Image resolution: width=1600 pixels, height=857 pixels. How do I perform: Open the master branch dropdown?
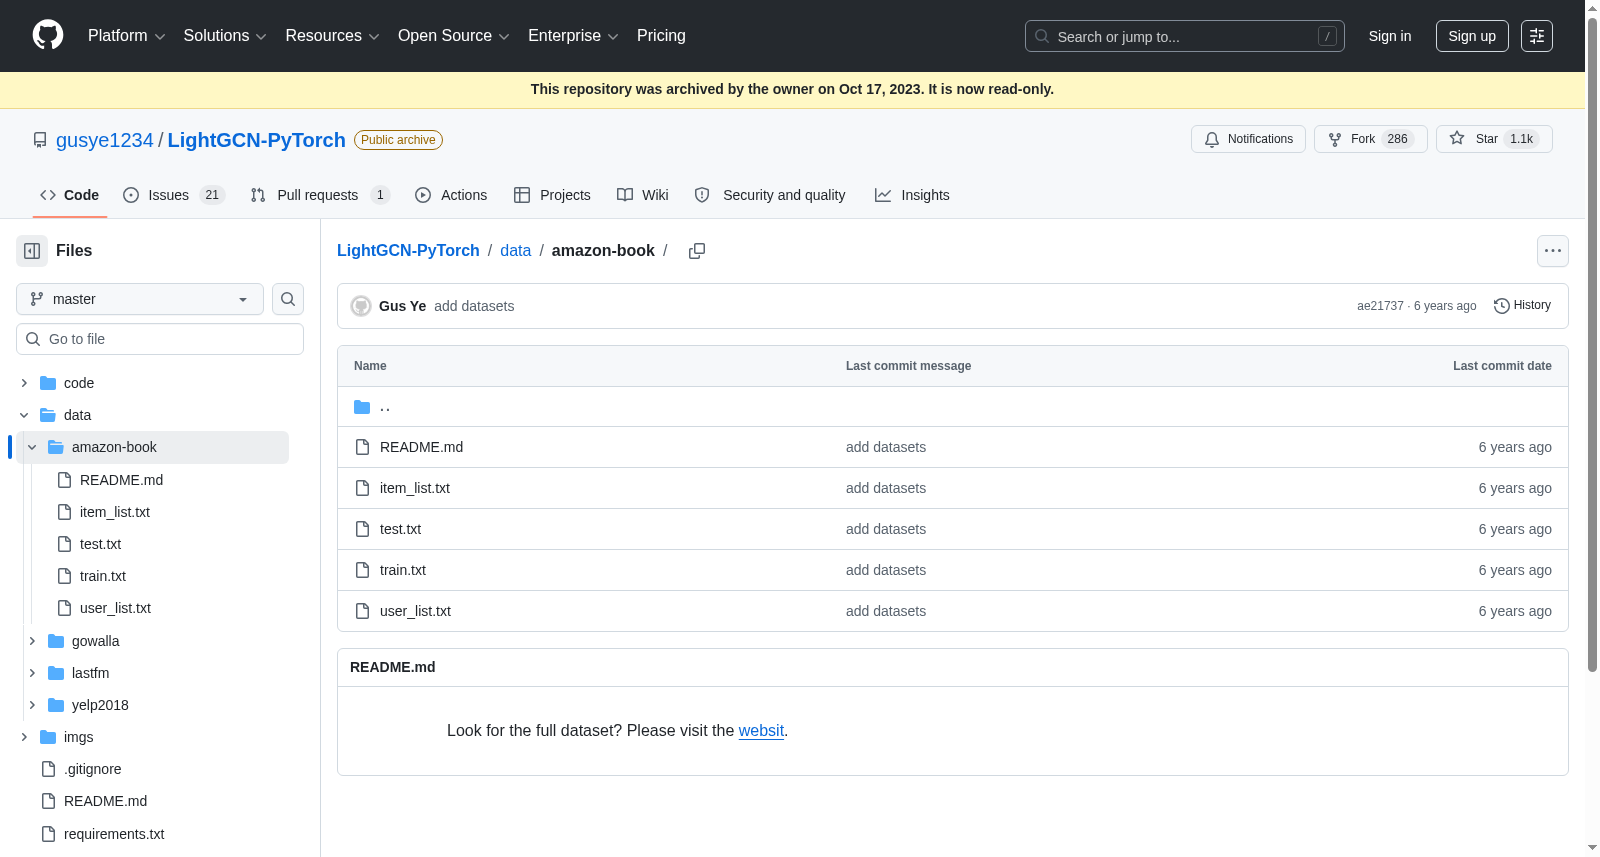pyautogui.click(x=140, y=299)
